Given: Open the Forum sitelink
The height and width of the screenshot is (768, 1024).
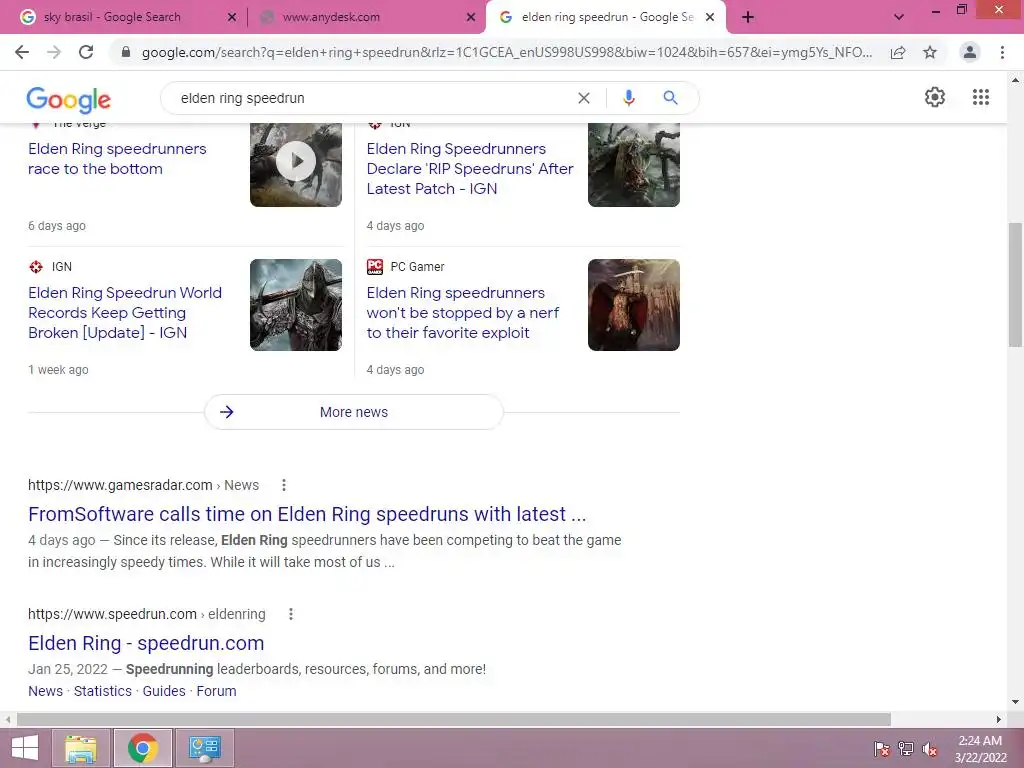Looking at the screenshot, I should coord(216,691).
